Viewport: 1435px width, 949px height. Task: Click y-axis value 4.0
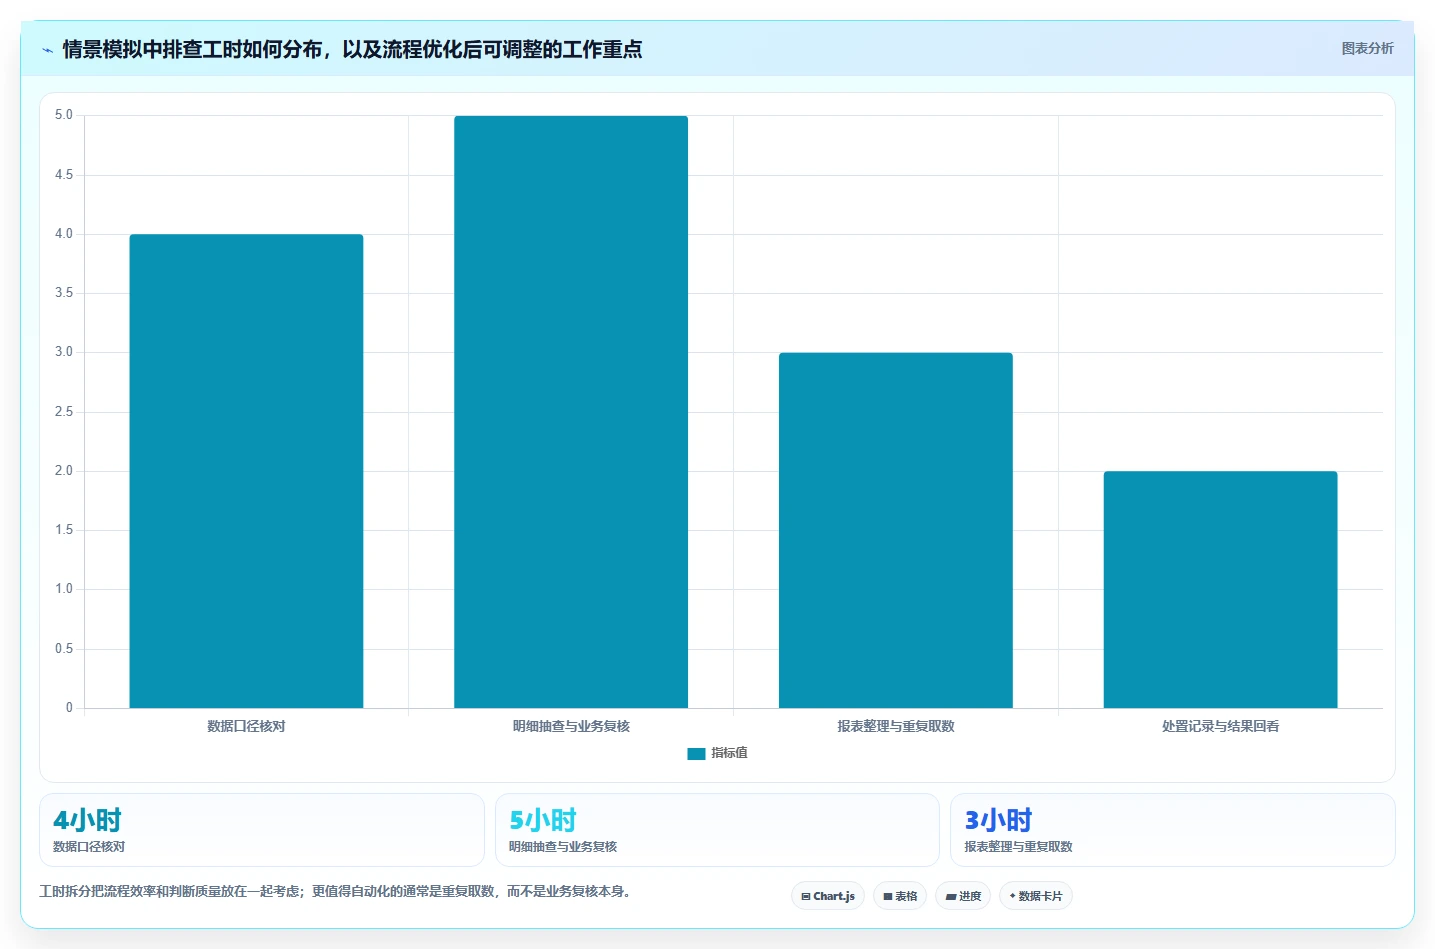[x=64, y=234]
